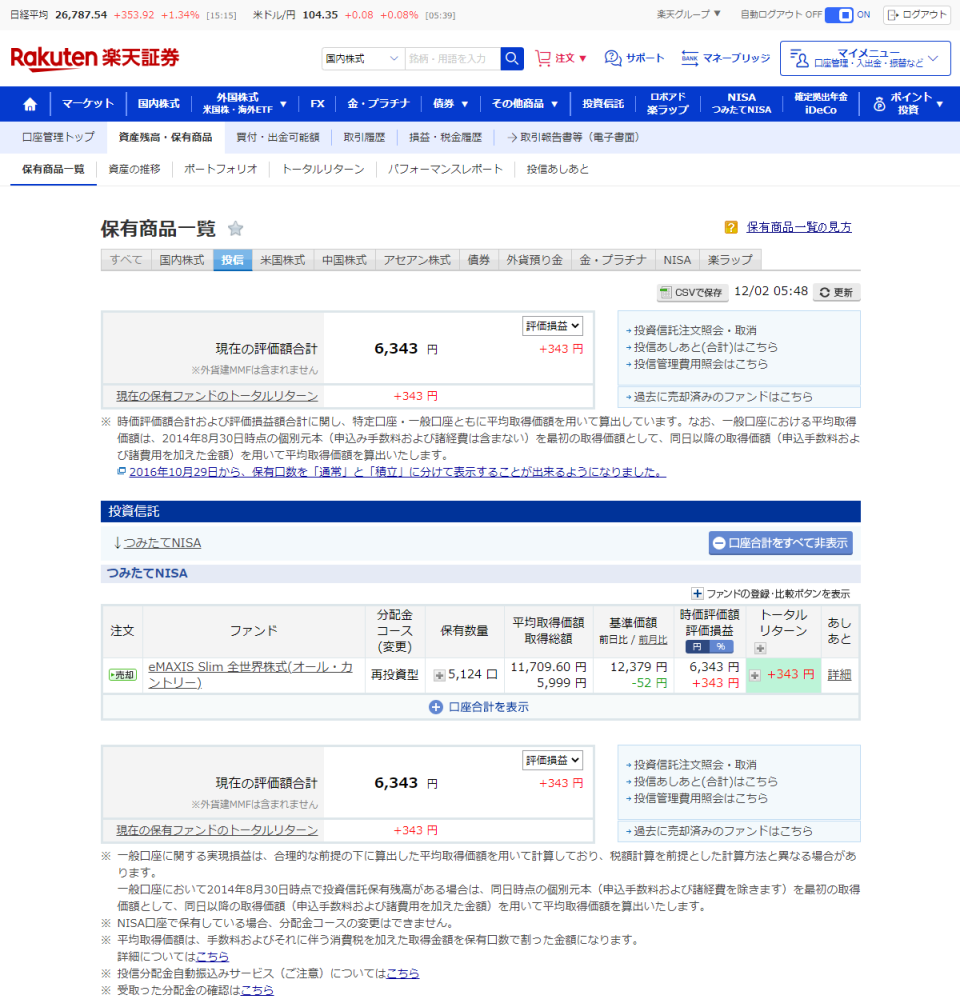Open マネーブリッジ bank link

[725, 58]
